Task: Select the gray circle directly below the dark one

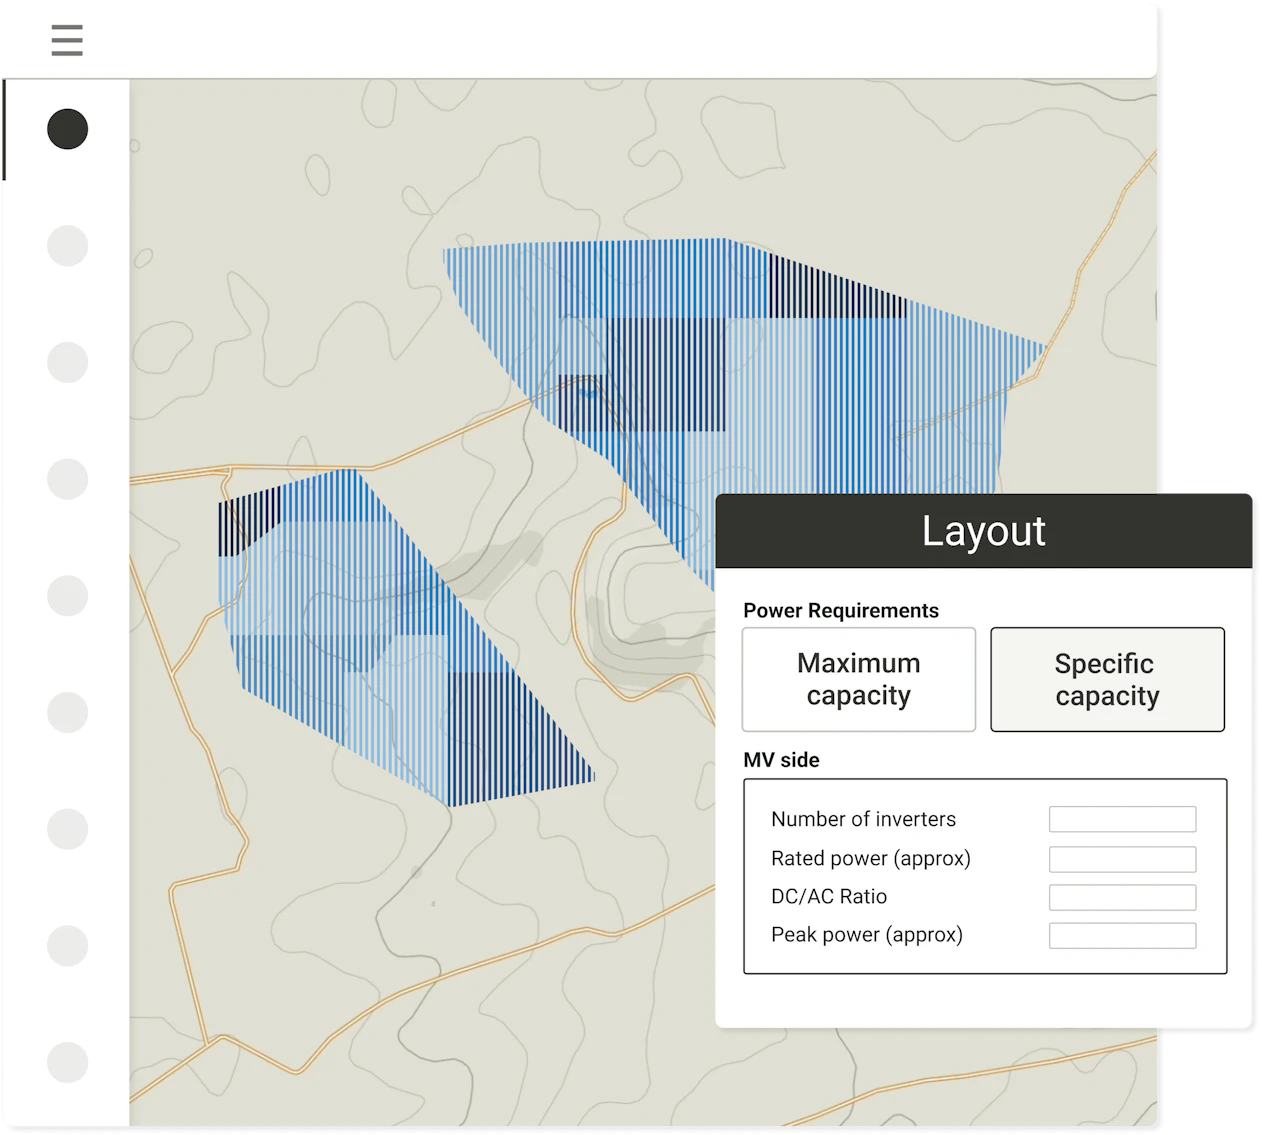Action: (68, 246)
